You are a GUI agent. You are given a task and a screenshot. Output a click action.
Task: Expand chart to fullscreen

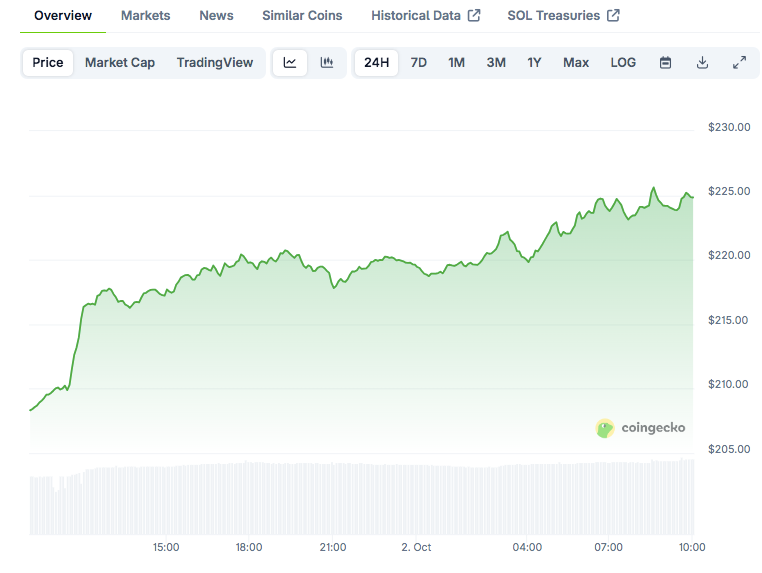(x=739, y=62)
